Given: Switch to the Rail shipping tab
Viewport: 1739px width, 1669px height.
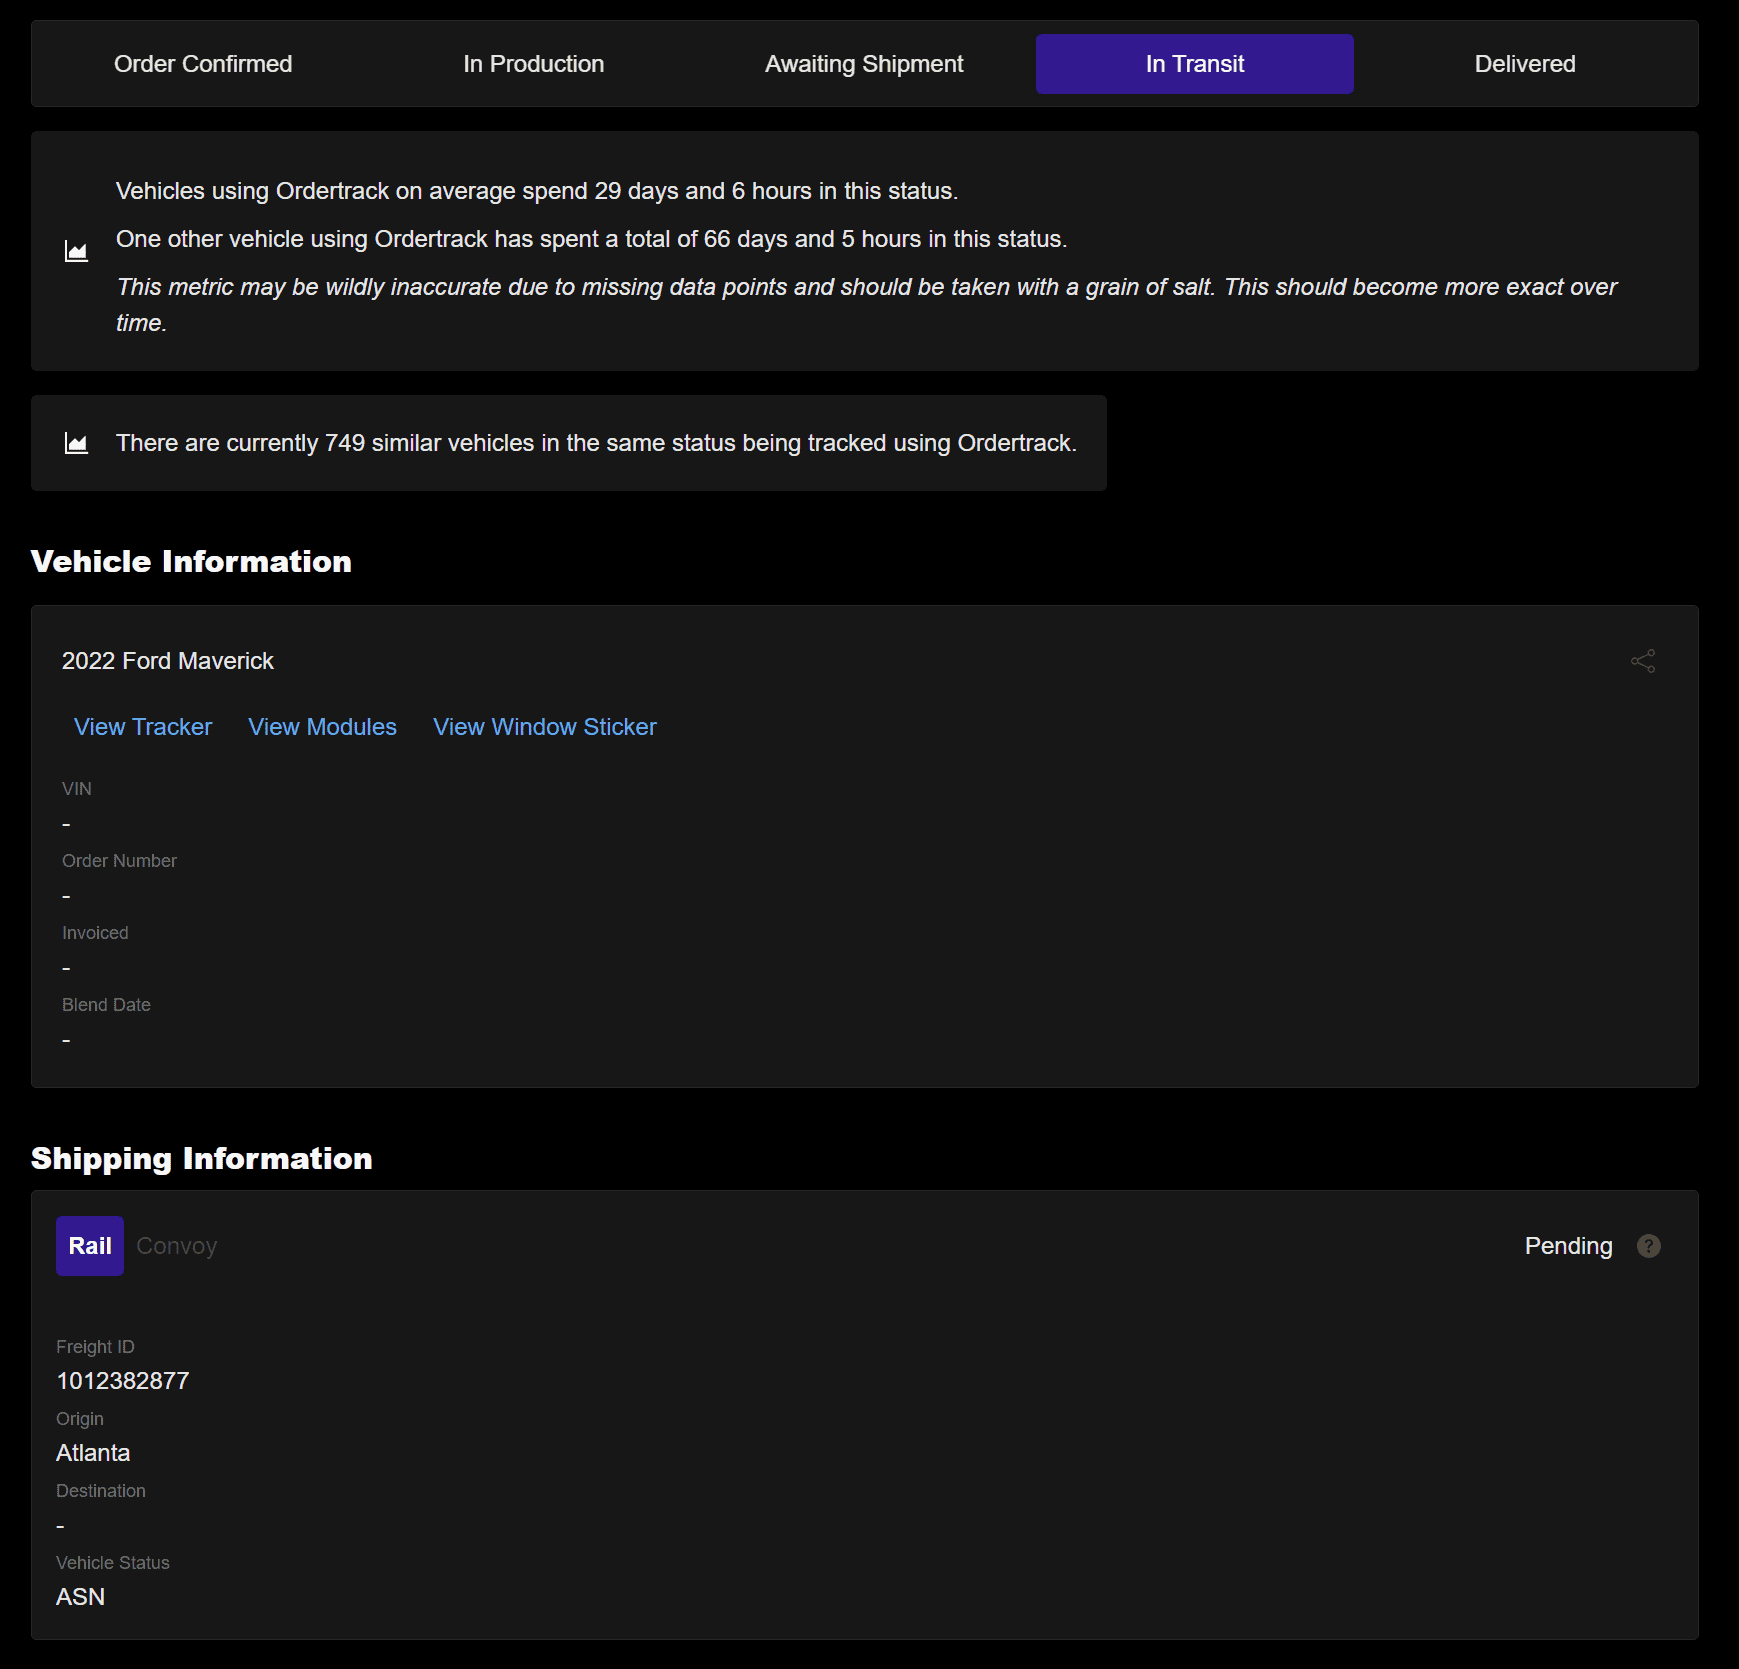Looking at the screenshot, I should point(90,1246).
